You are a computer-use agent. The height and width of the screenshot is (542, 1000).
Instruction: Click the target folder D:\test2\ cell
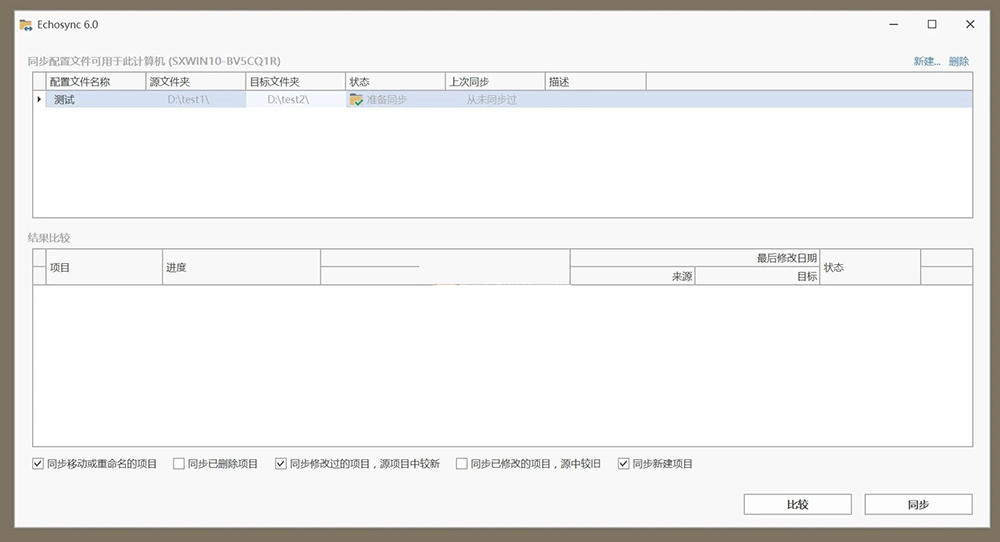[295, 100]
